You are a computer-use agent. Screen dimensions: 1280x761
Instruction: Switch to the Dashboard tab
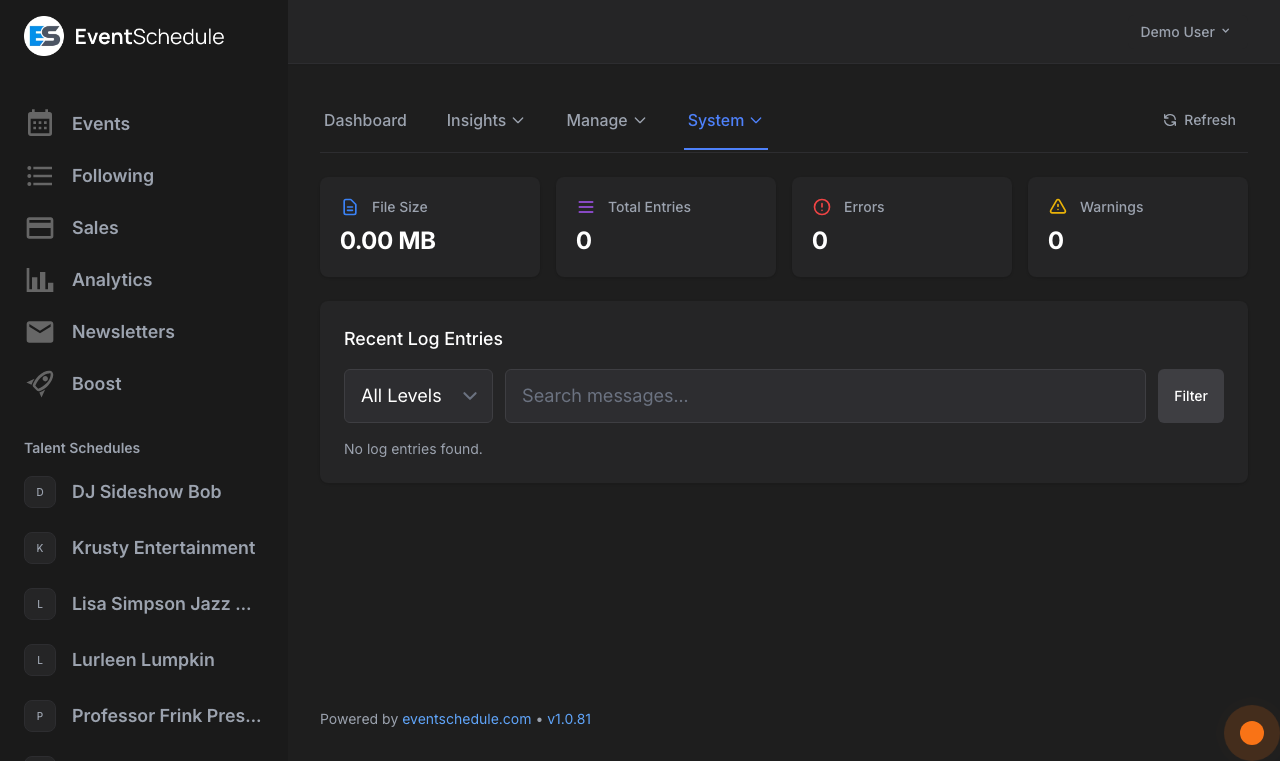tap(365, 120)
